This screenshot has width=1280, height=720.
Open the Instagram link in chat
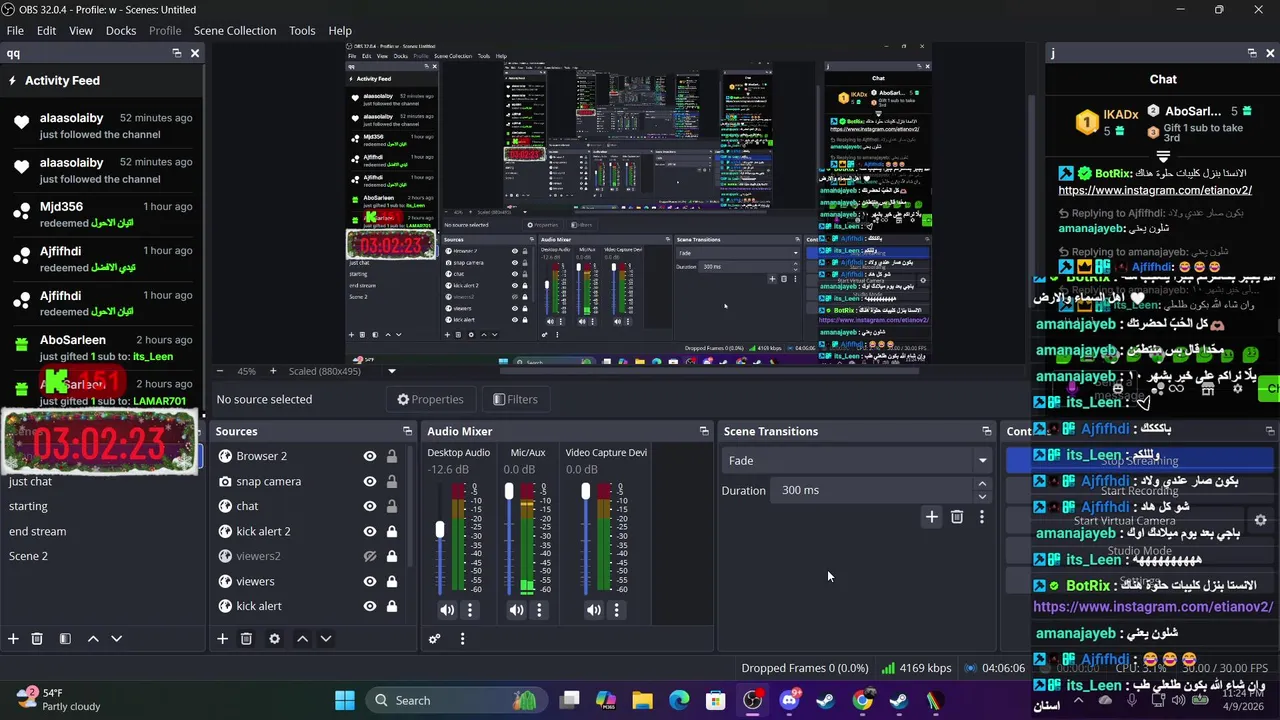click(1154, 190)
